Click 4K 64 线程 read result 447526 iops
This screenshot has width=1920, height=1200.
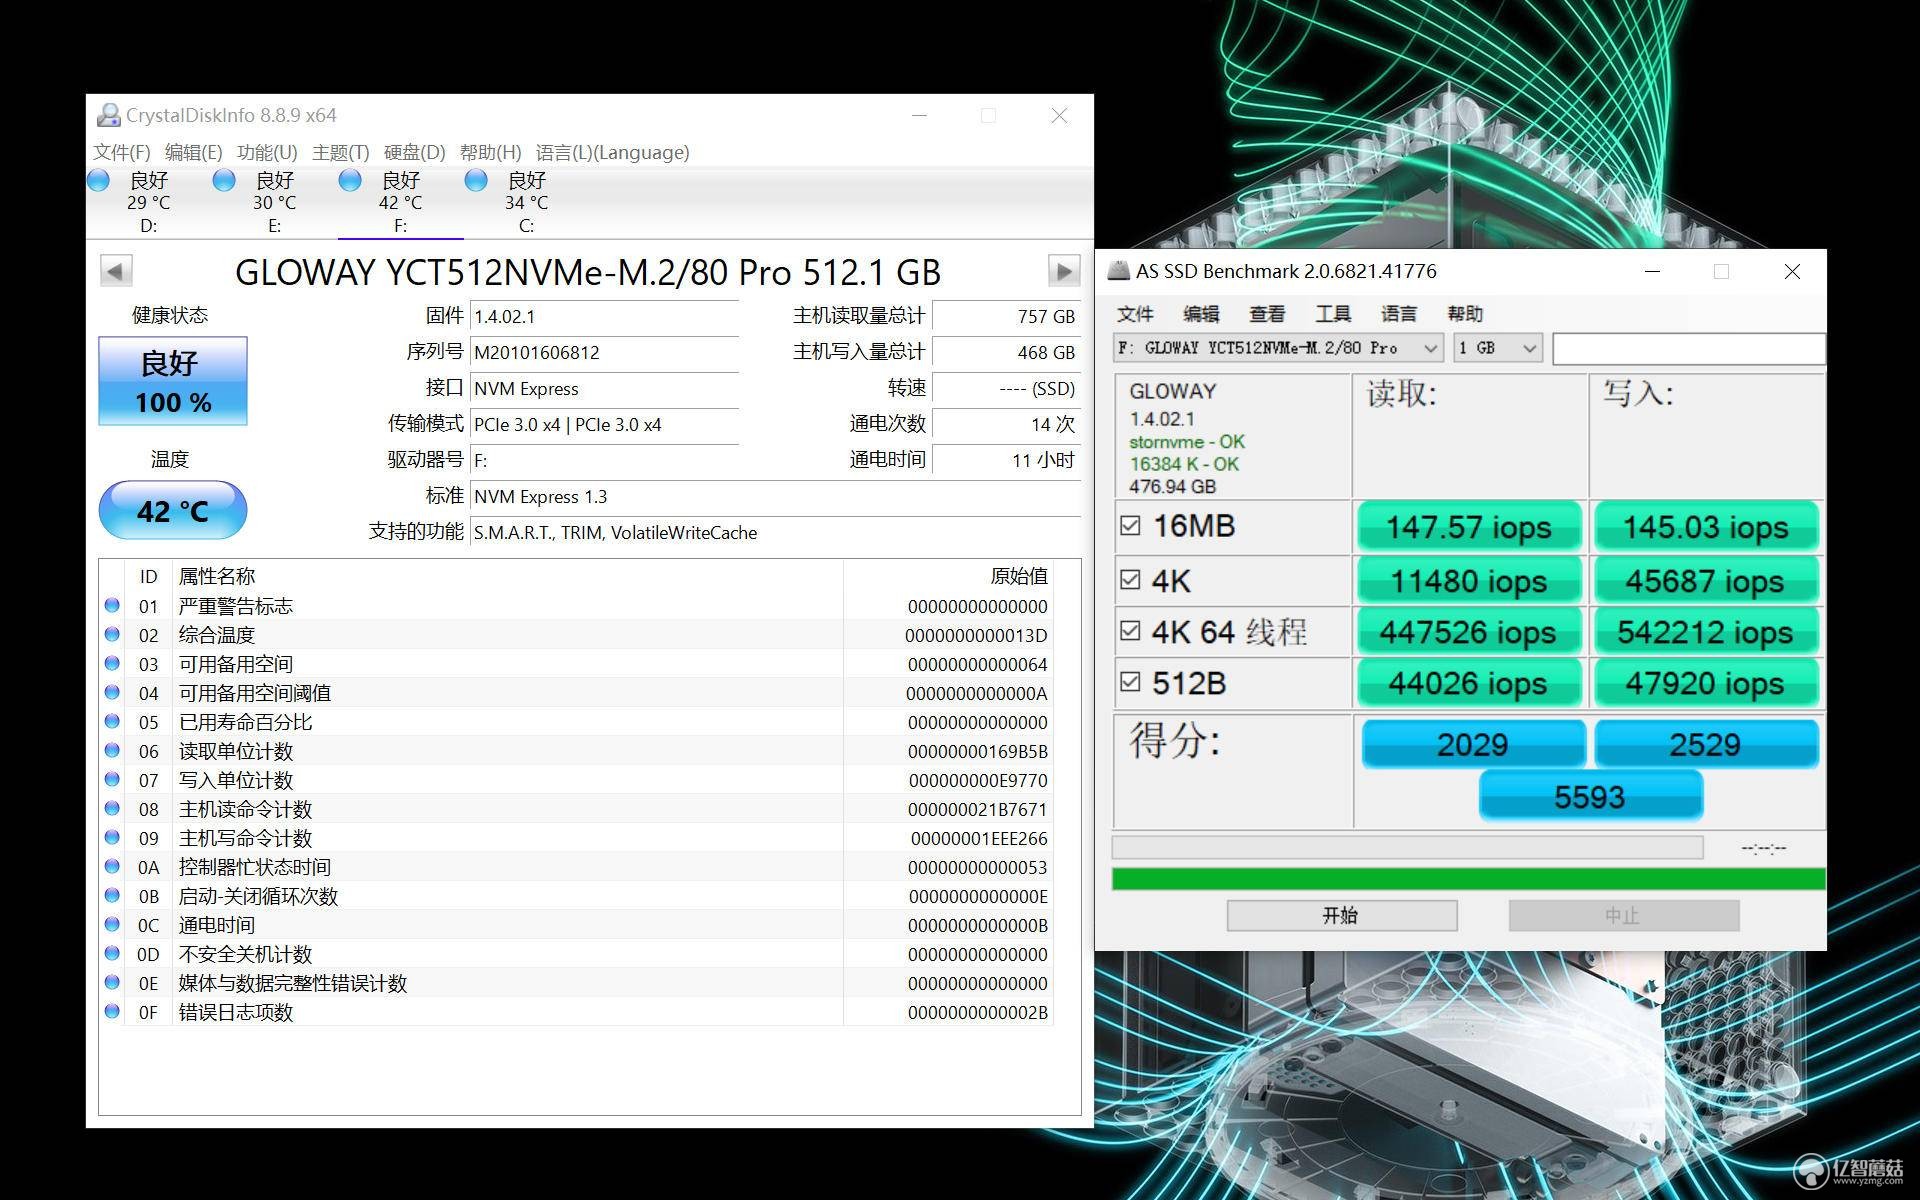coord(1469,632)
